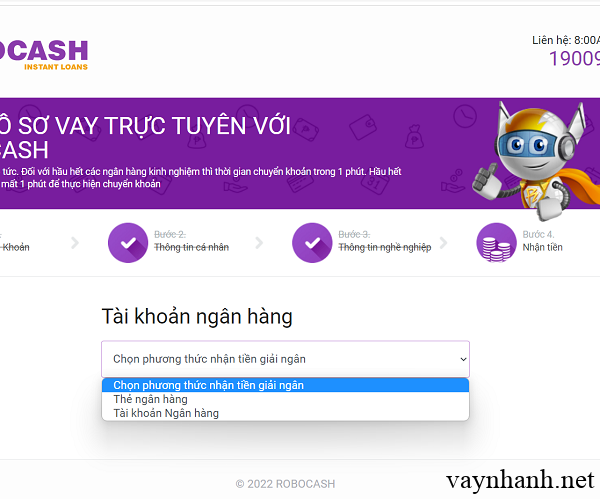Click the chevron arrow after Thông tin nghề nghiệp
The height and width of the screenshot is (499, 600).
point(443,243)
